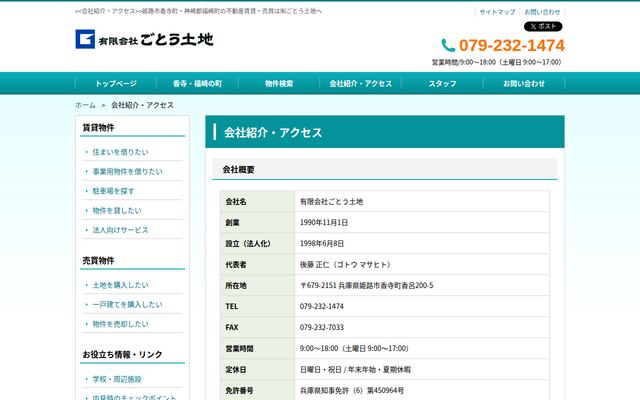This screenshot has height=400, width=640.
Task: Click the 9:00～18:00 business hours table cell
Action: pyautogui.click(x=422, y=349)
